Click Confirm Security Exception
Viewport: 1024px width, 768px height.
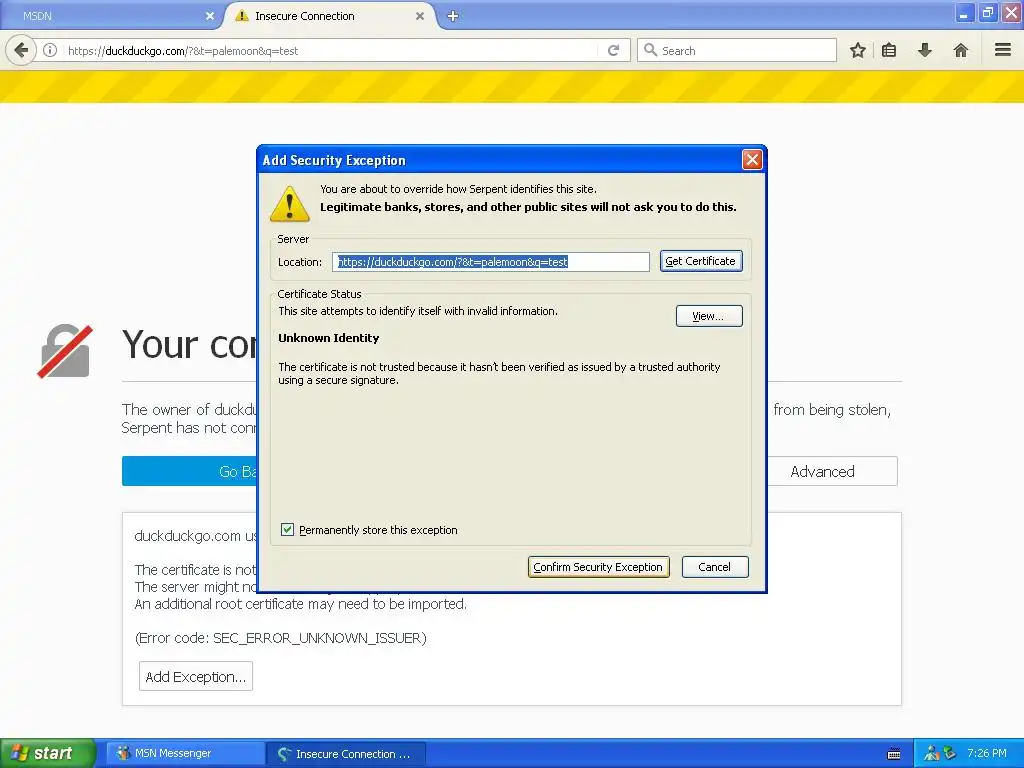(598, 567)
